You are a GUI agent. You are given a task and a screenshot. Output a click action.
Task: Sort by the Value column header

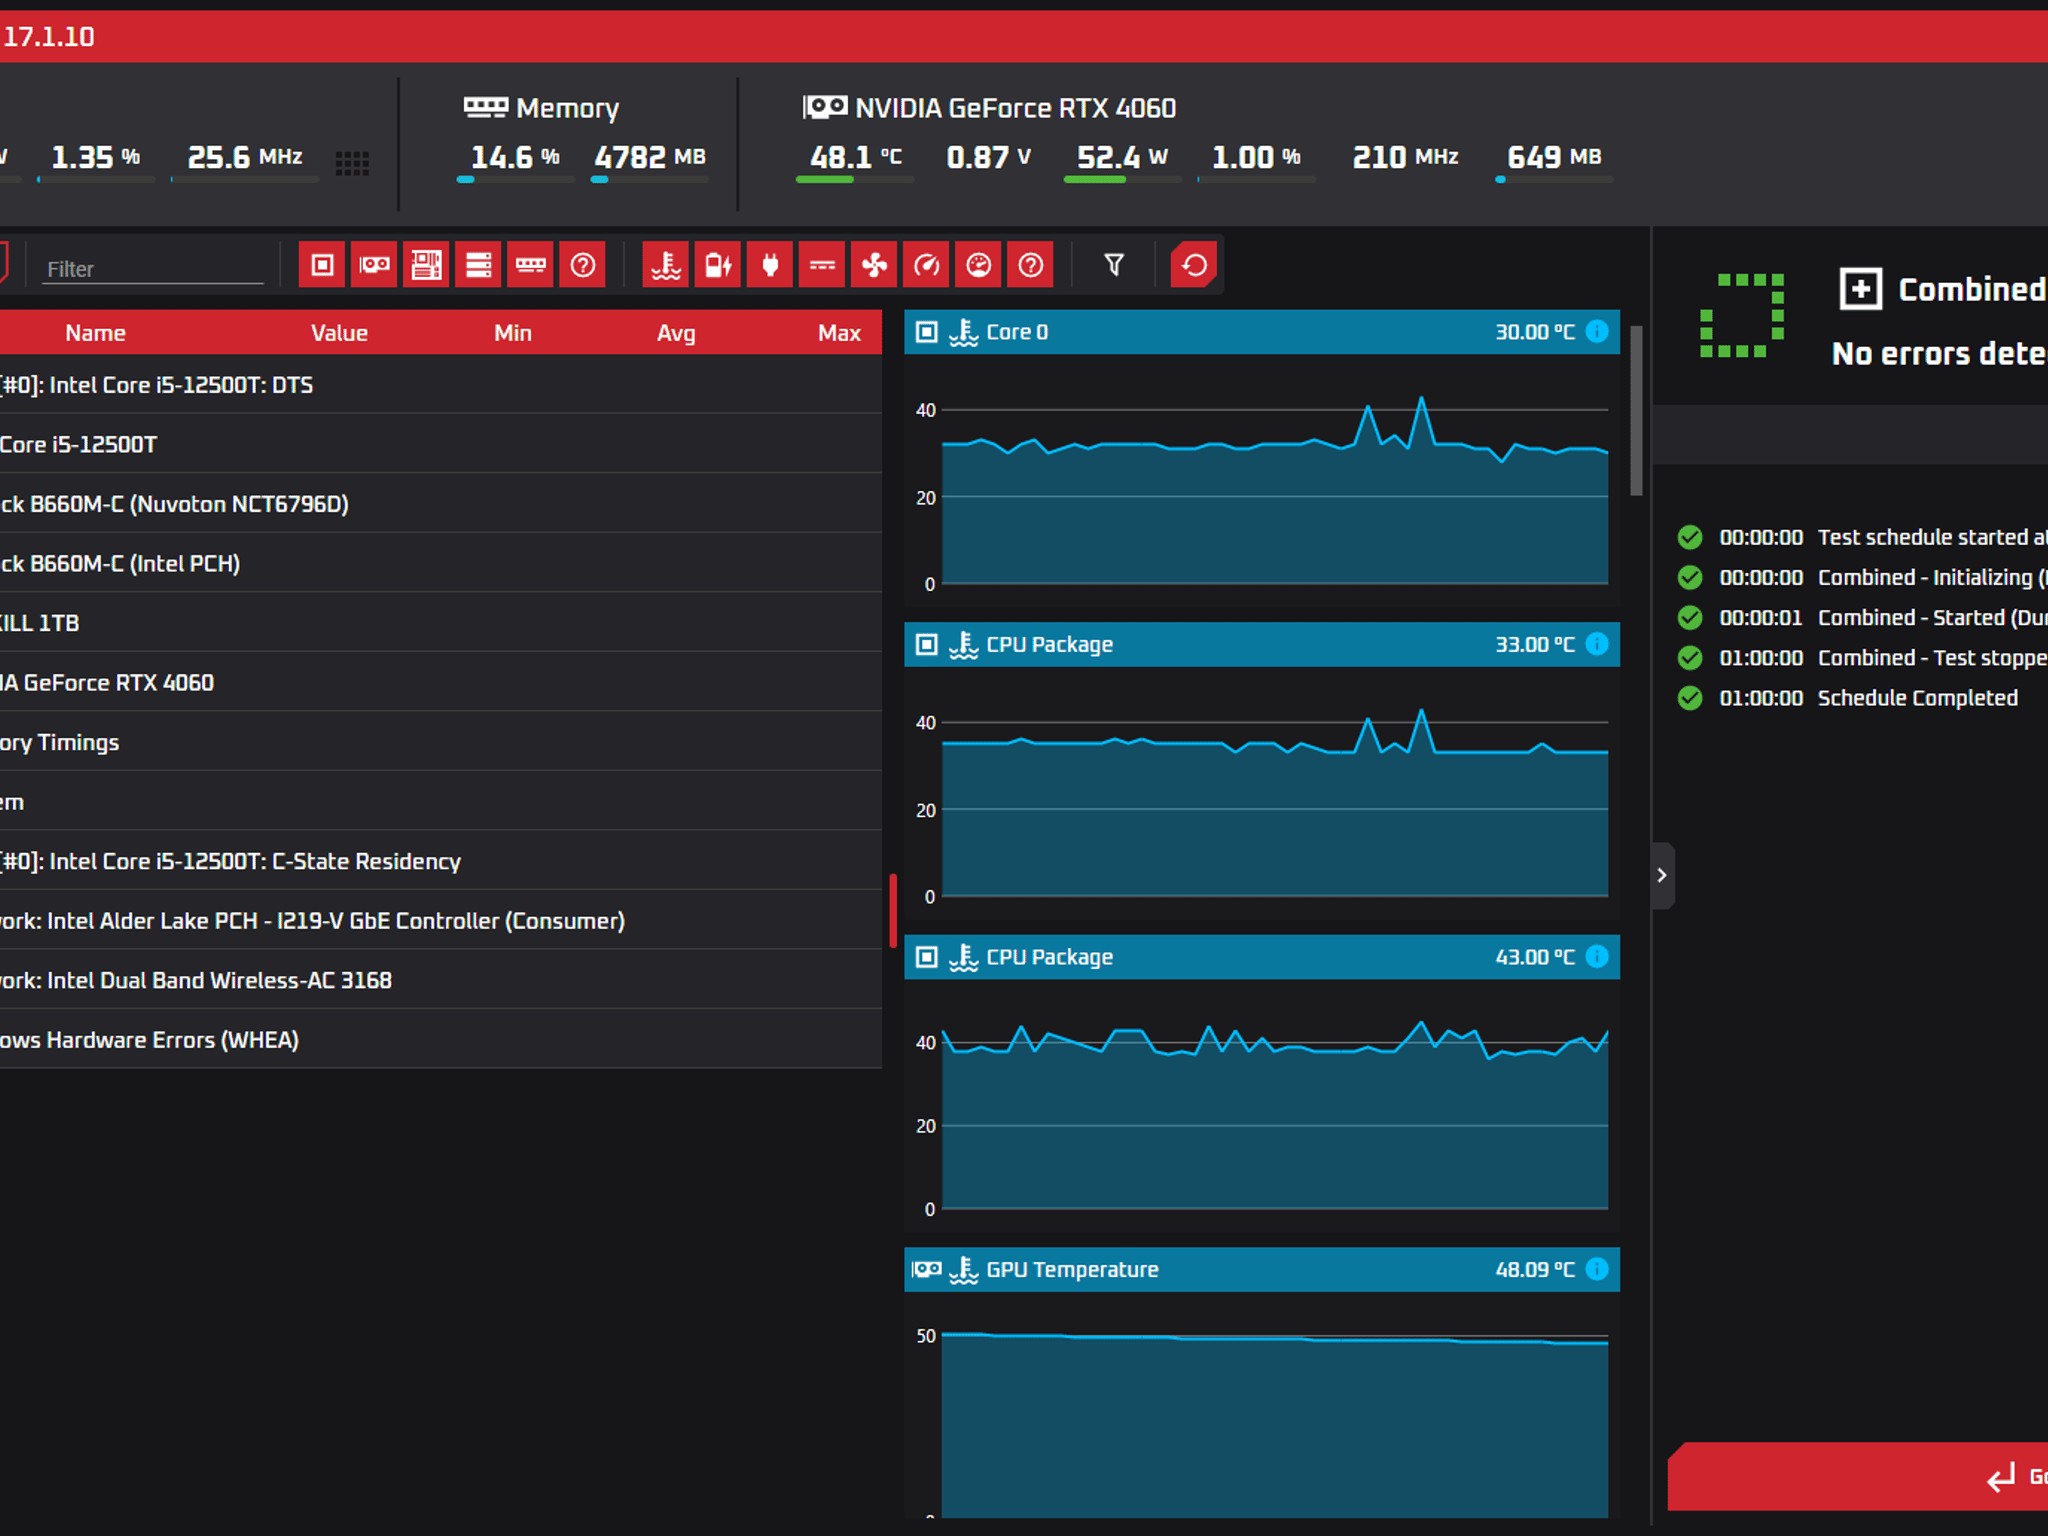[339, 333]
